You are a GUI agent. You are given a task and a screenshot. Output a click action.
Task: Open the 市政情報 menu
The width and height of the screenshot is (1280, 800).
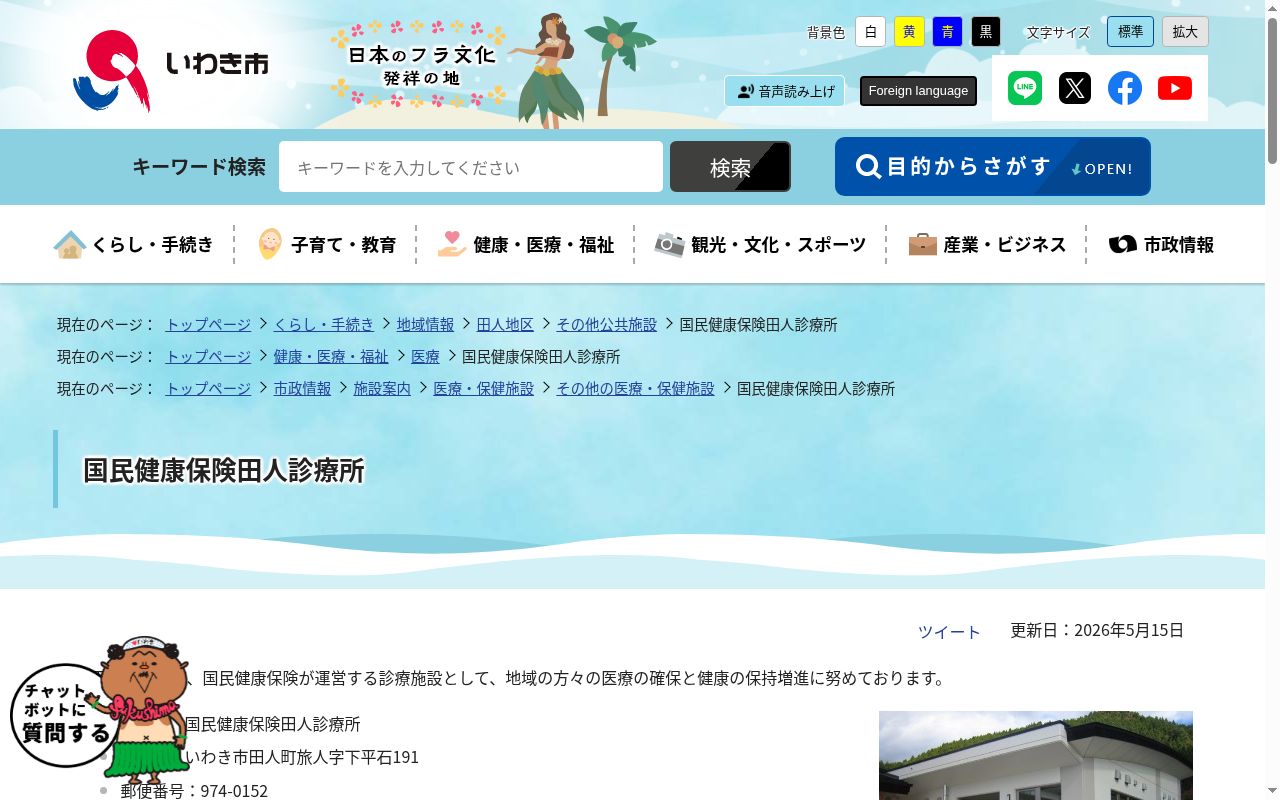click(x=1161, y=244)
